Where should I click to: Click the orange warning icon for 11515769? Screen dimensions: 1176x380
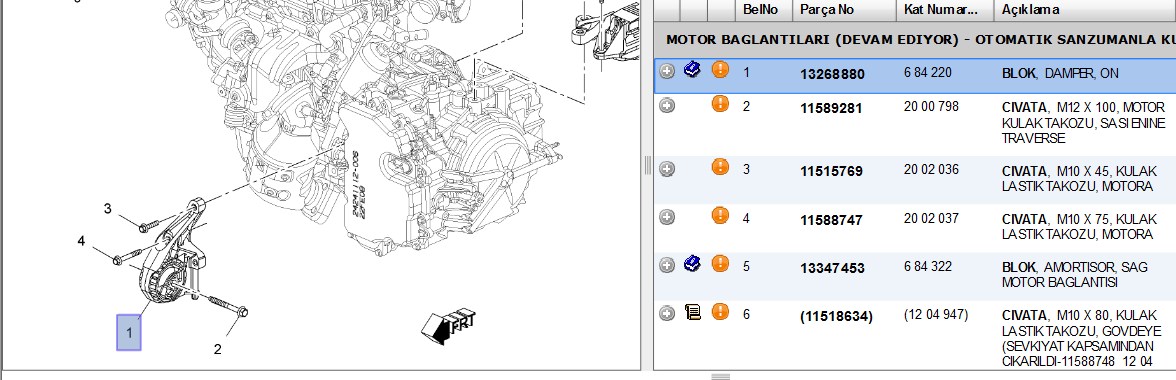[720, 167]
